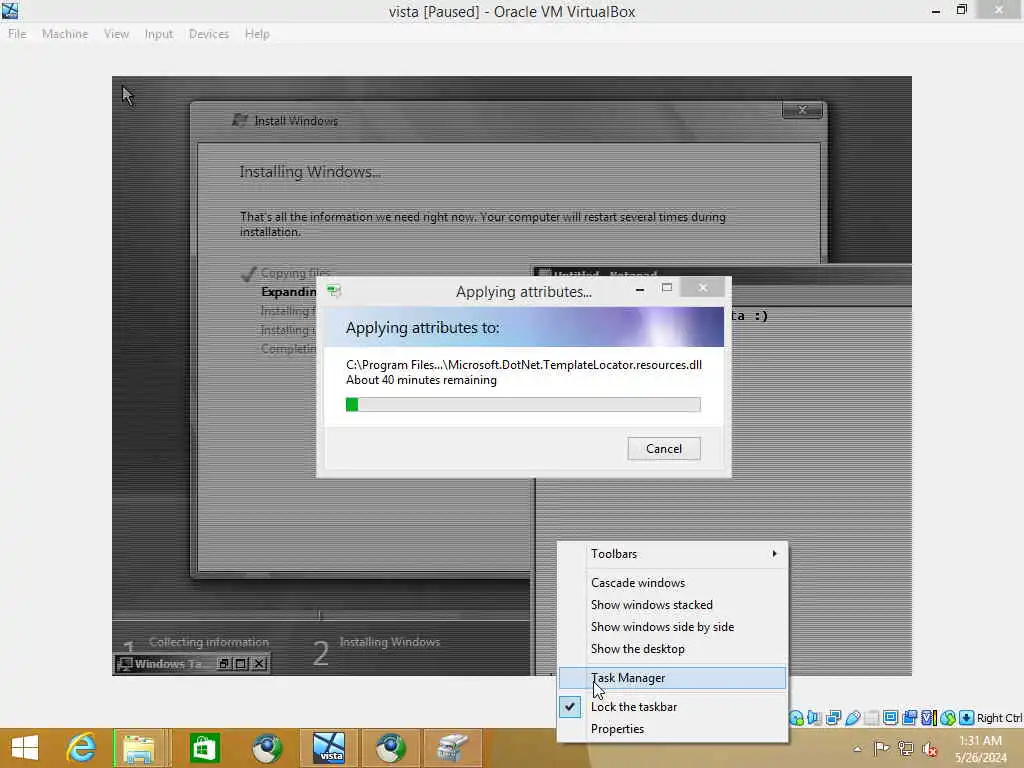
Task: Maximize the Applying attributes dialog
Action: 667,288
